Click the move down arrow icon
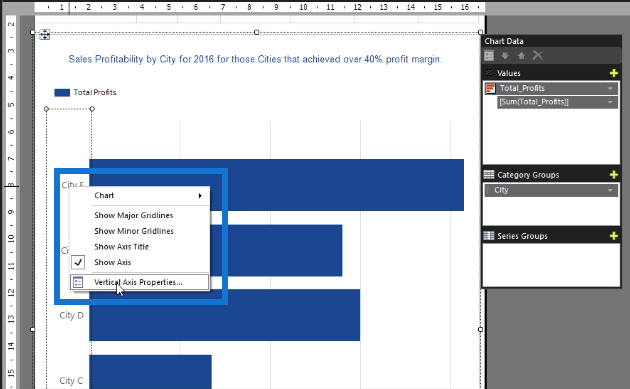The width and height of the screenshot is (630, 389). pos(505,56)
